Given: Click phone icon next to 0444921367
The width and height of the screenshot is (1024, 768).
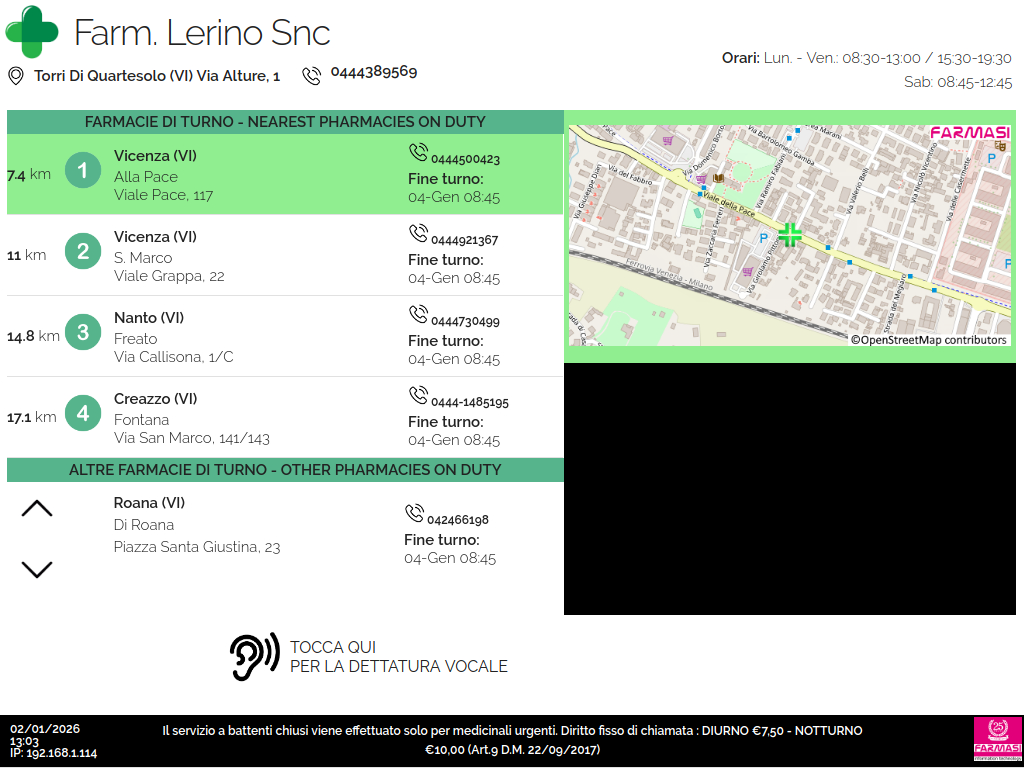Looking at the screenshot, I should pos(418,234).
